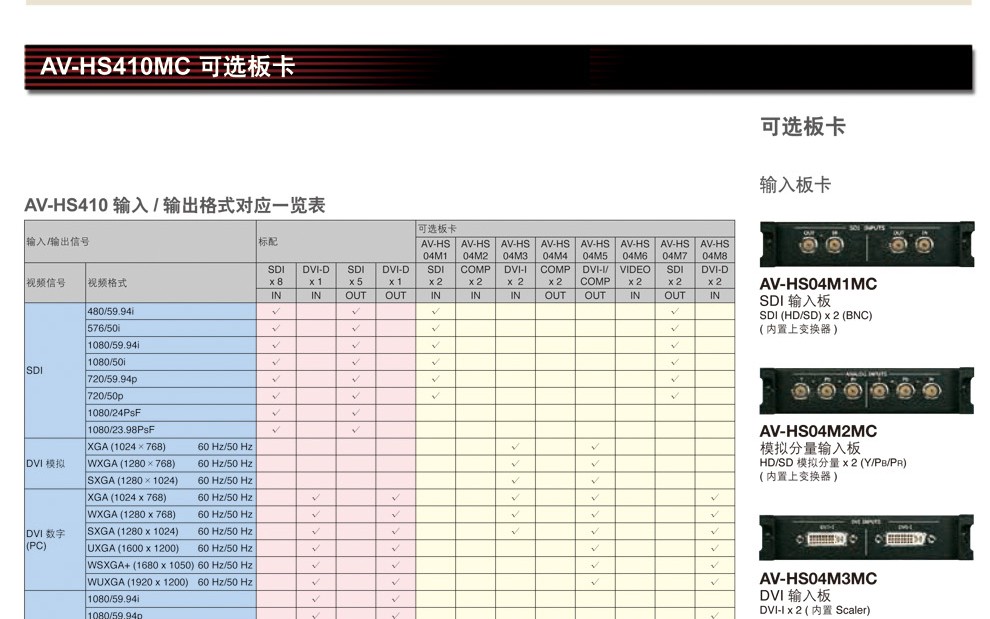This screenshot has height=619, width=990.
Task: Click 'WXGA (1280 x 768)' row under DVI 数字
Action: [132, 514]
